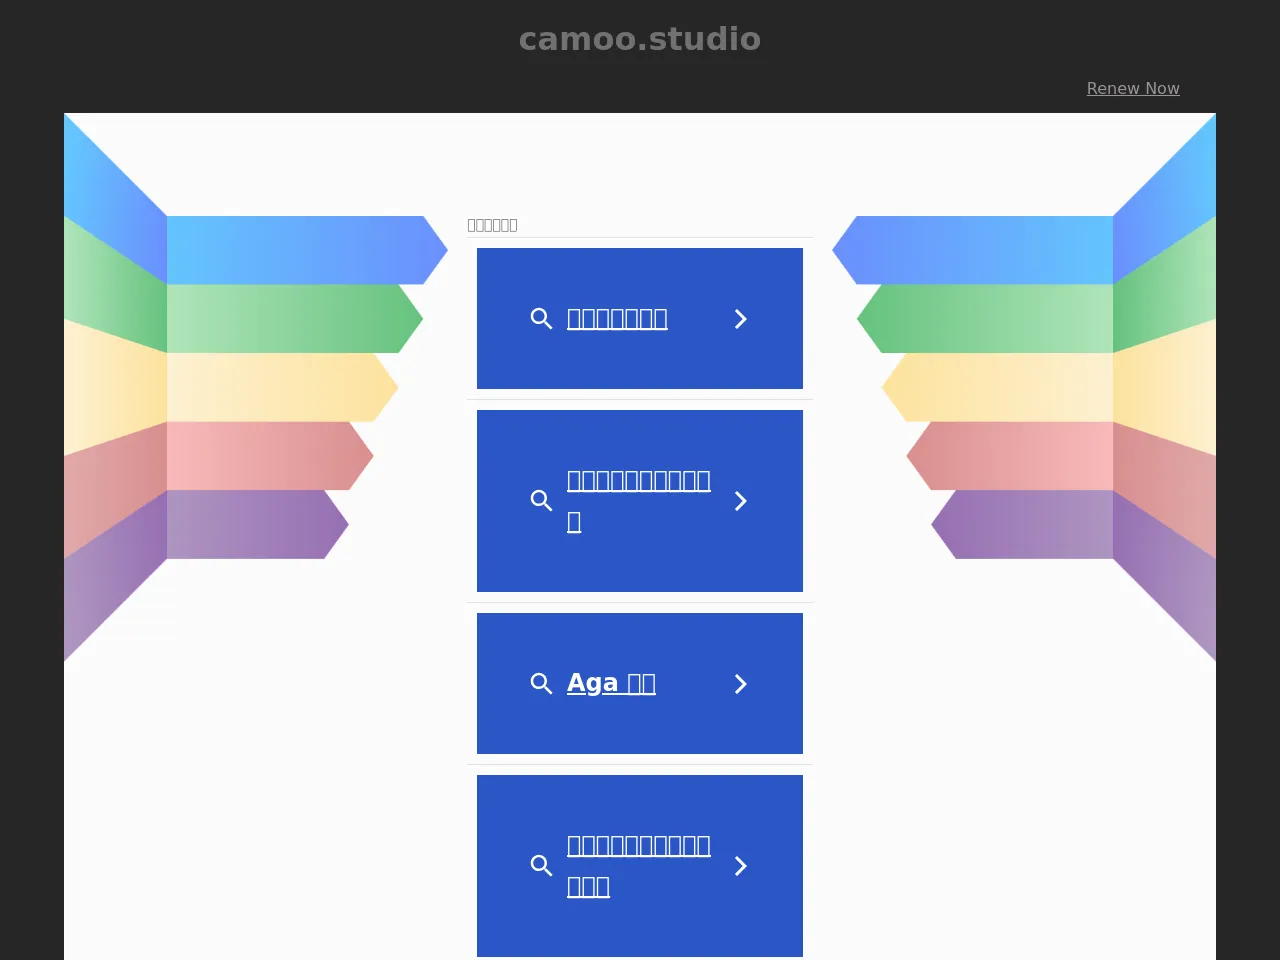
Task: Click the related searches heading above the cards
Action: click(492, 225)
